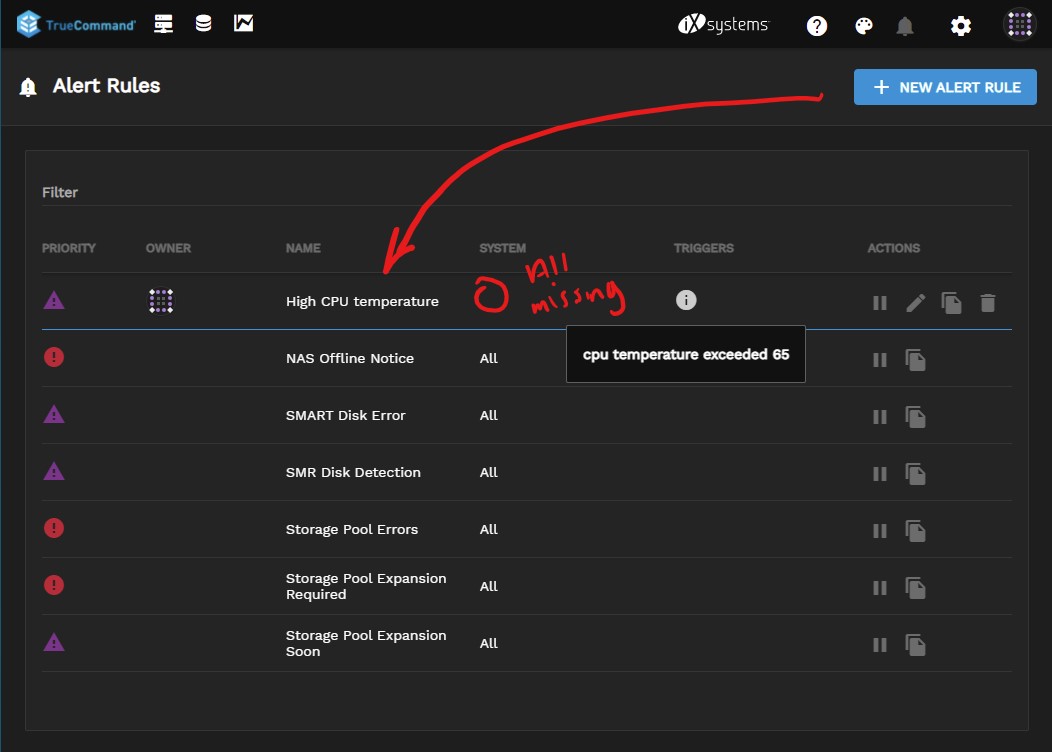
Task: Open the help question mark icon
Action: coord(817,25)
